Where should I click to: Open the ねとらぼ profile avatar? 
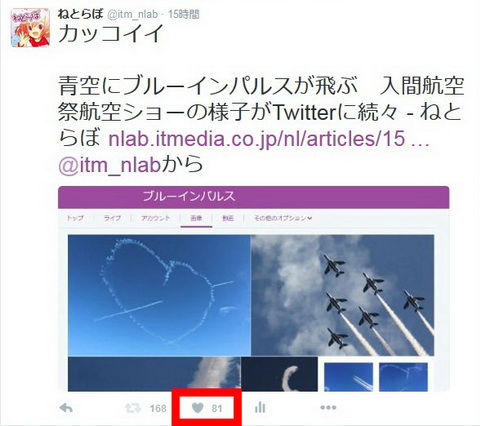(30, 28)
